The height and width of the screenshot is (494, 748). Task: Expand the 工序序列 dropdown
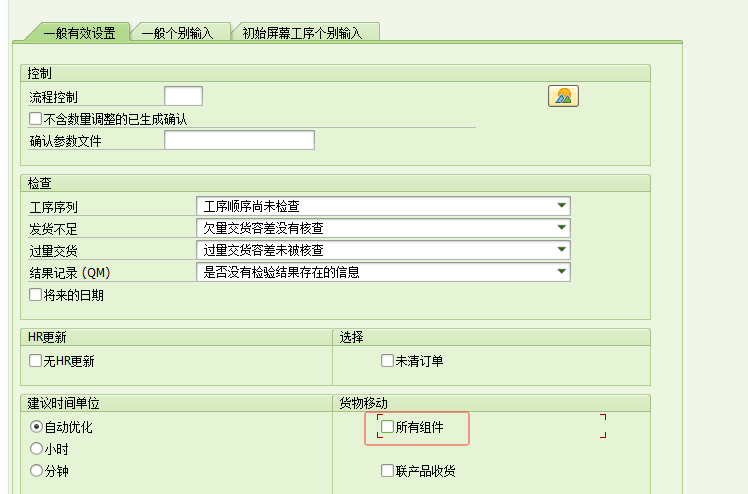(562, 206)
